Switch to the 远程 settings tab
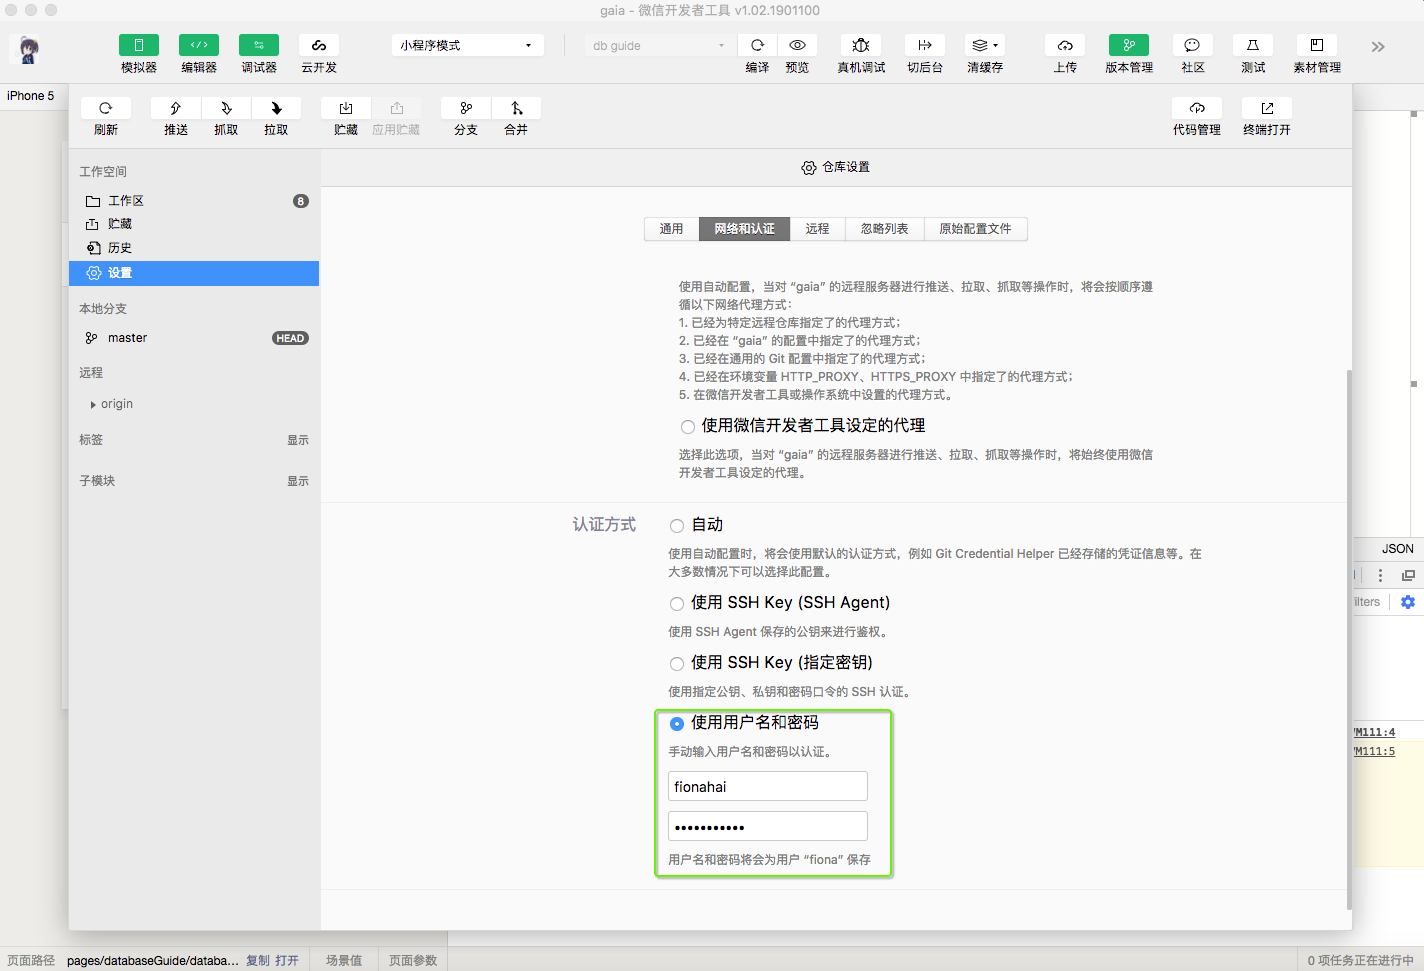 point(818,229)
